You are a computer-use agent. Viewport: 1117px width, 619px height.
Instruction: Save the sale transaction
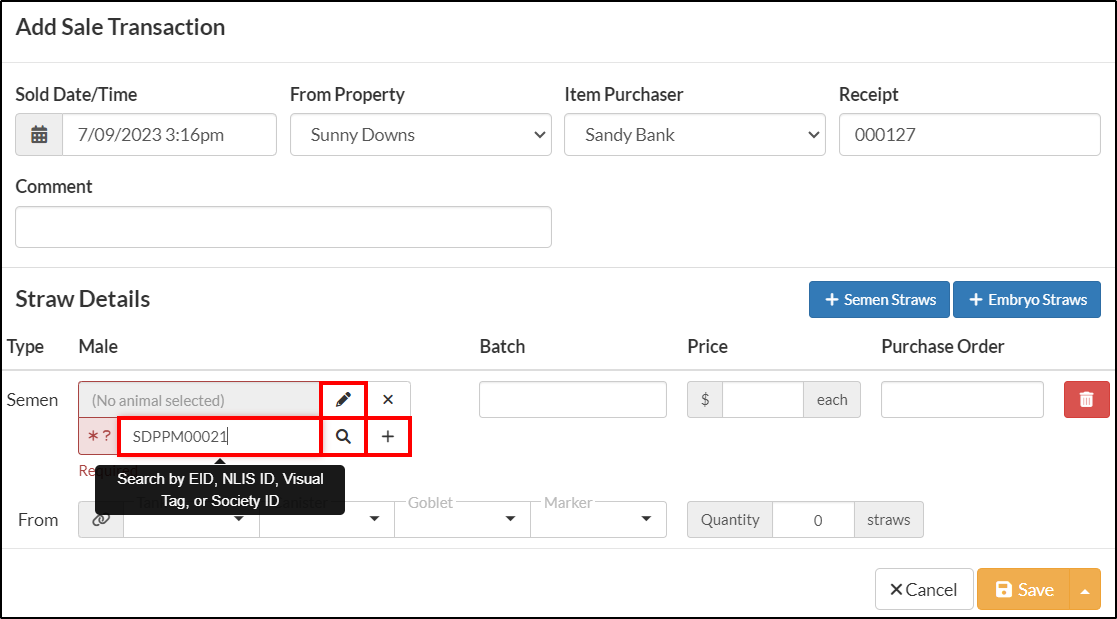click(x=1024, y=590)
